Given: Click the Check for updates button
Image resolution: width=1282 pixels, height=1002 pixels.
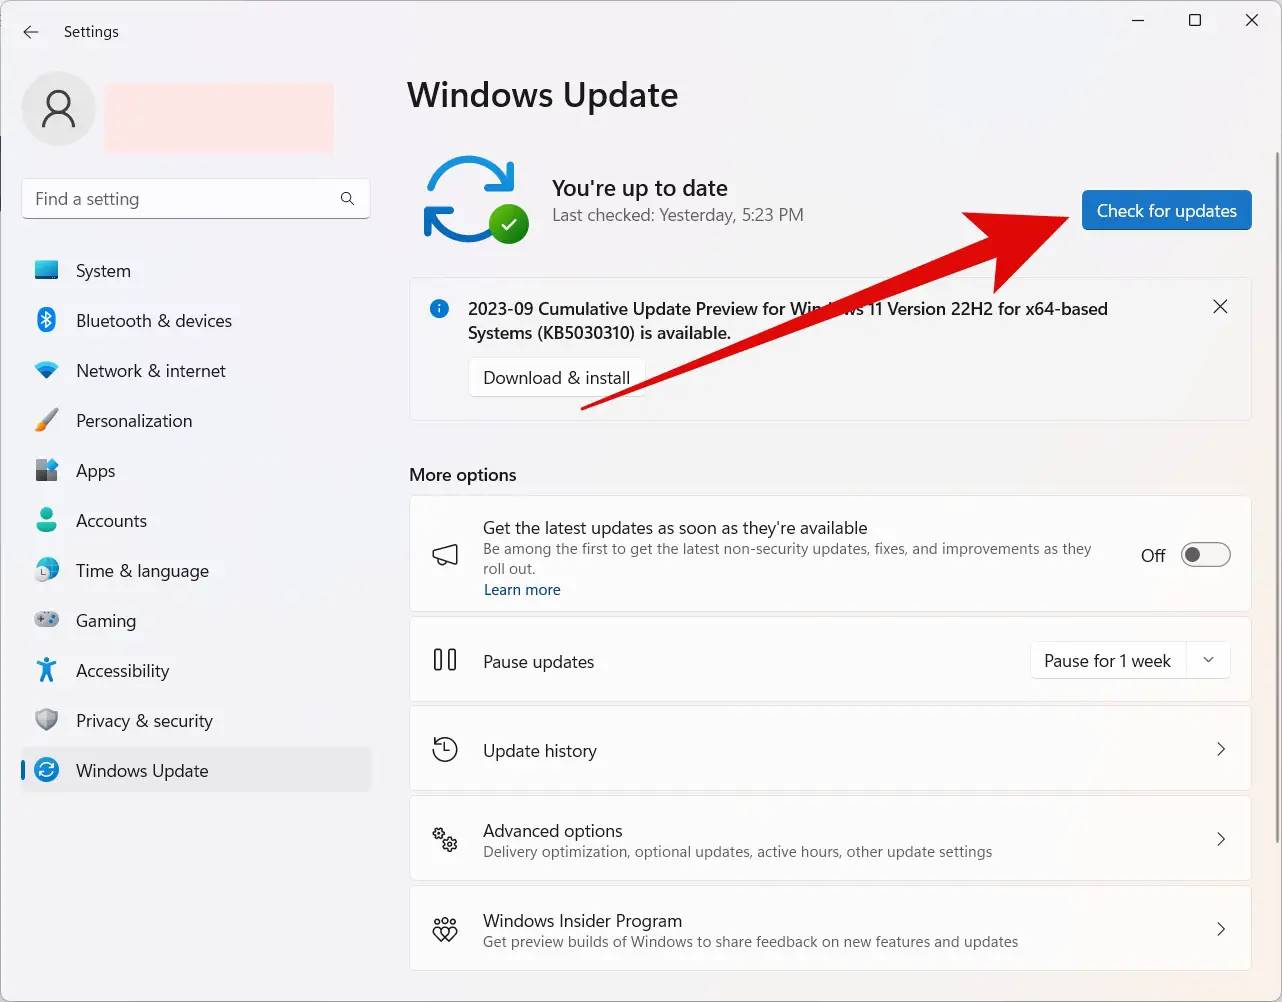Looking at the screenshot, I should coord(1166,210).
